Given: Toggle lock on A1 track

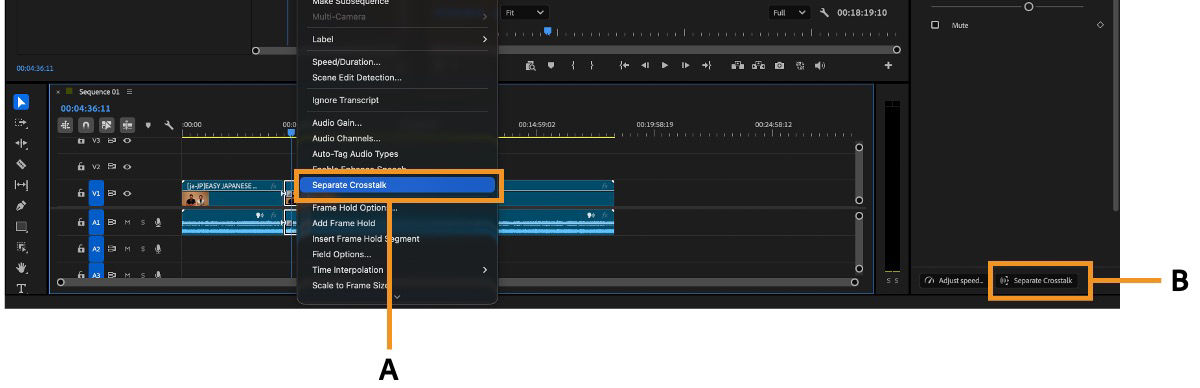Looking at the screenshot, I should tap(80, 223).
